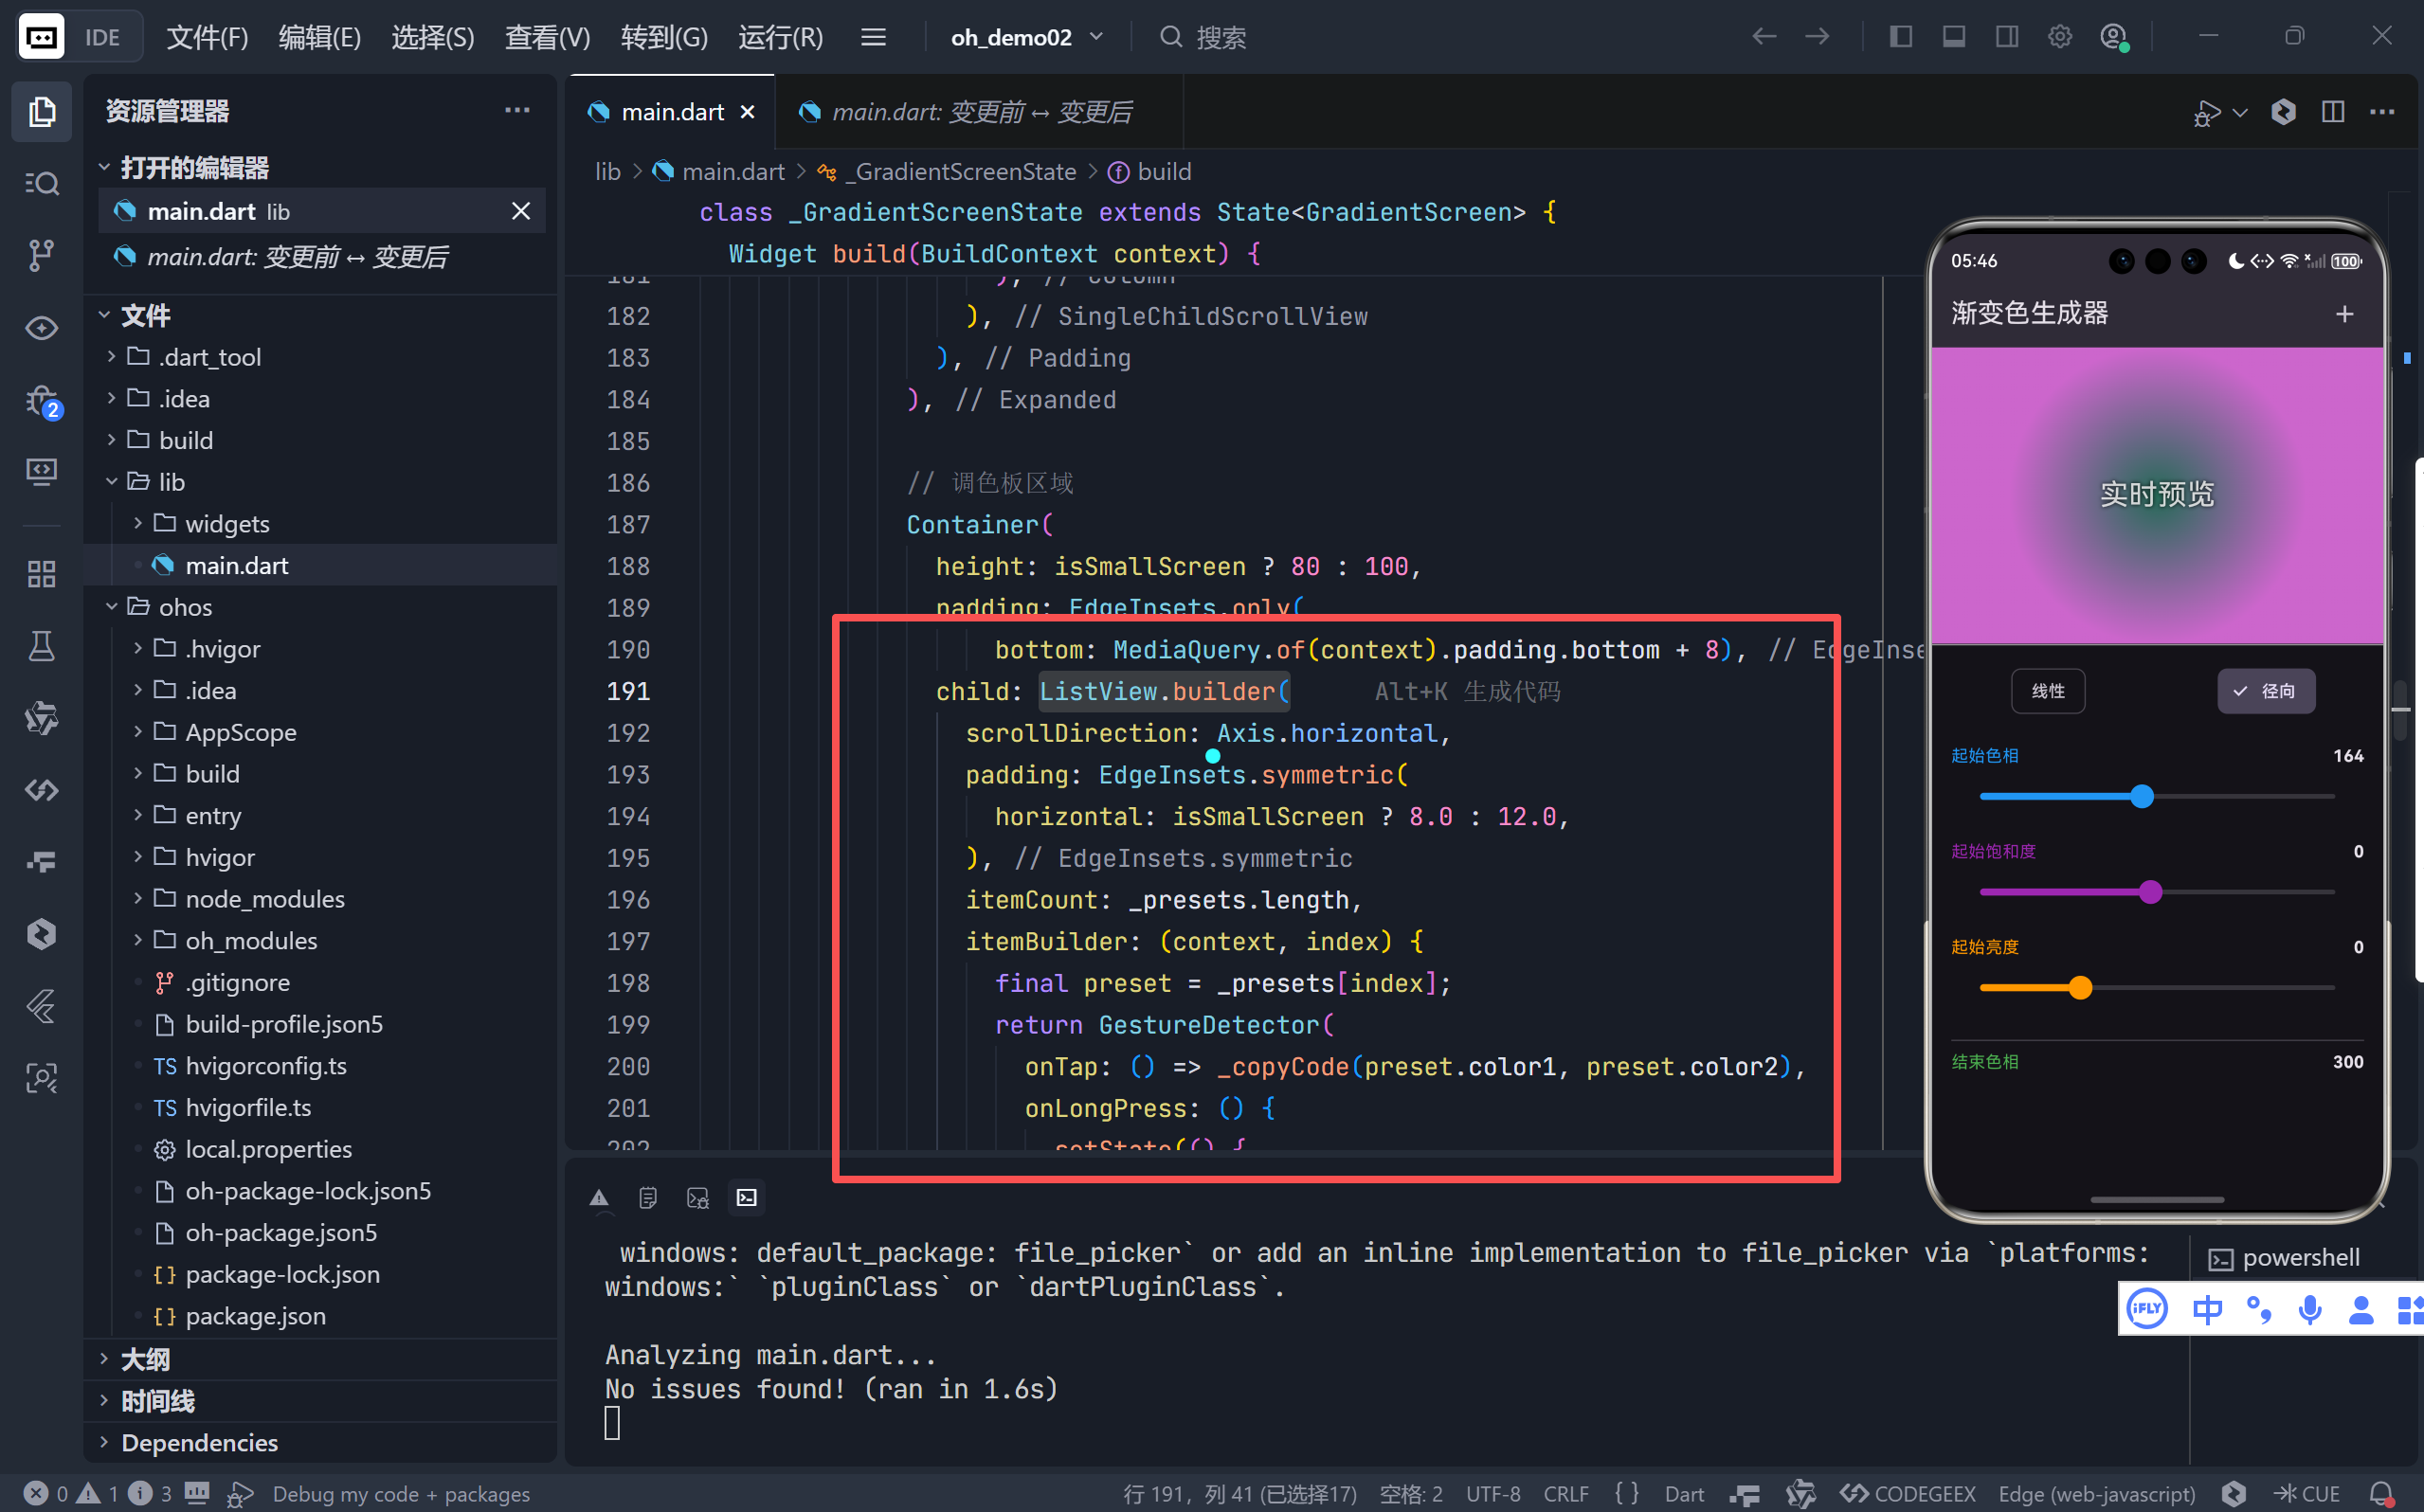Open the 运行(R) menu
2424x1512 pixels.
coord(780,37)
